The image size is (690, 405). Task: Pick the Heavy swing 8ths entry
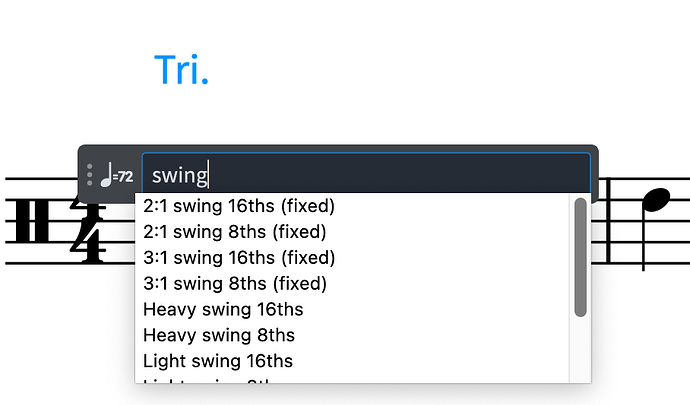219,335
